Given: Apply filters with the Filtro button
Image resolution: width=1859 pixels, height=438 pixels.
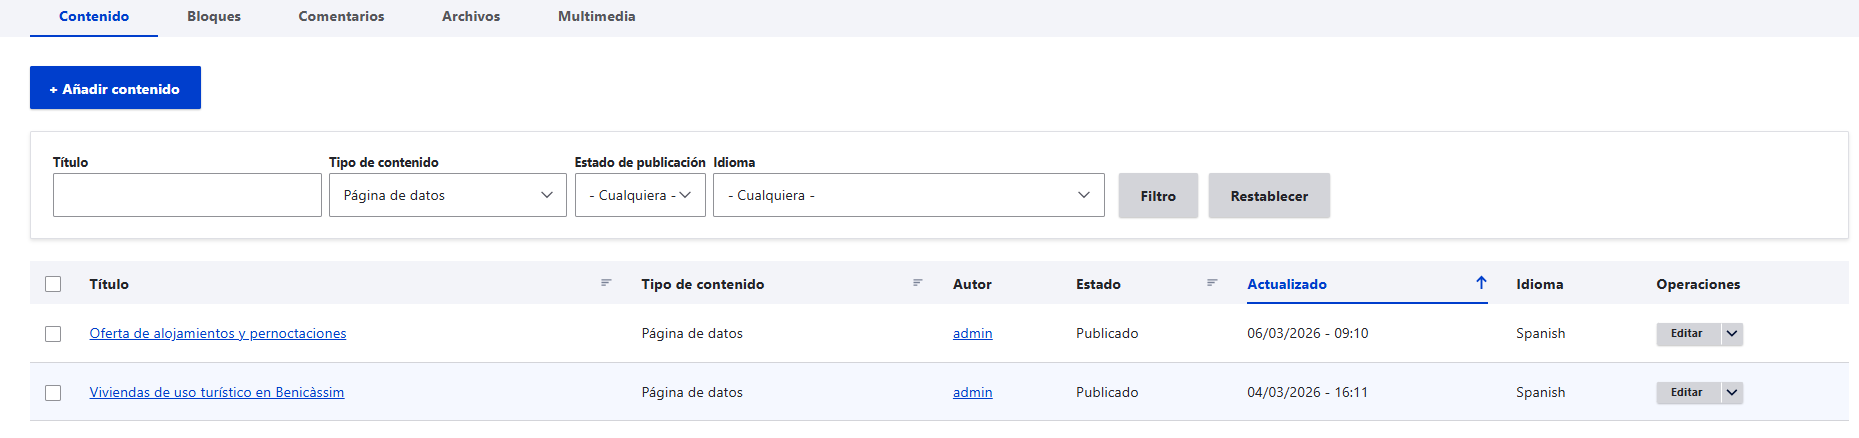Looking at the screenshot, I should [1158, 196].
